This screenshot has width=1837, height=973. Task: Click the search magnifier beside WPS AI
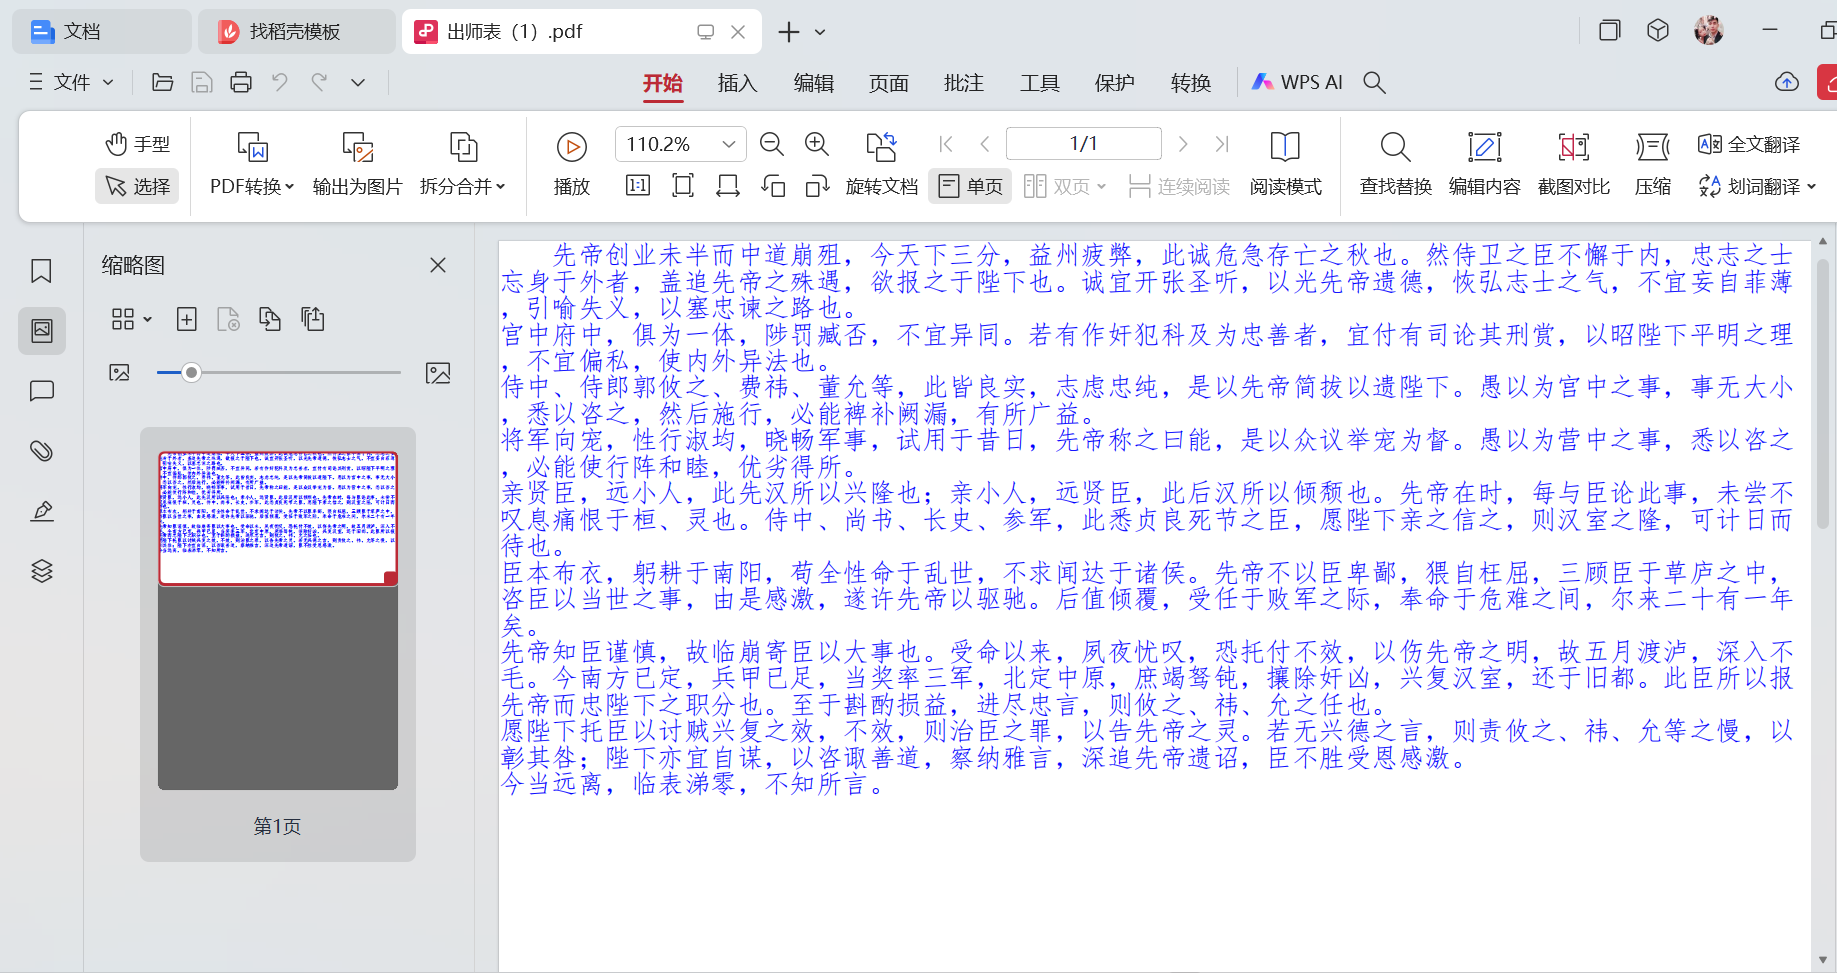pos(1375,83)
